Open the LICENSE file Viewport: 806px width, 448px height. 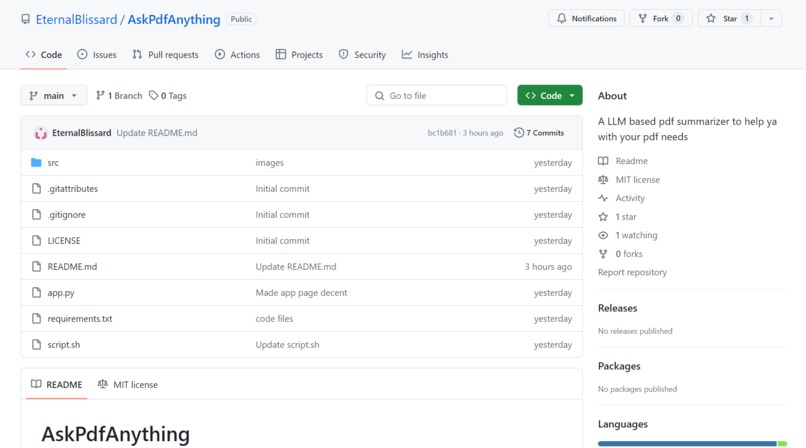click(x=64, y=240)
